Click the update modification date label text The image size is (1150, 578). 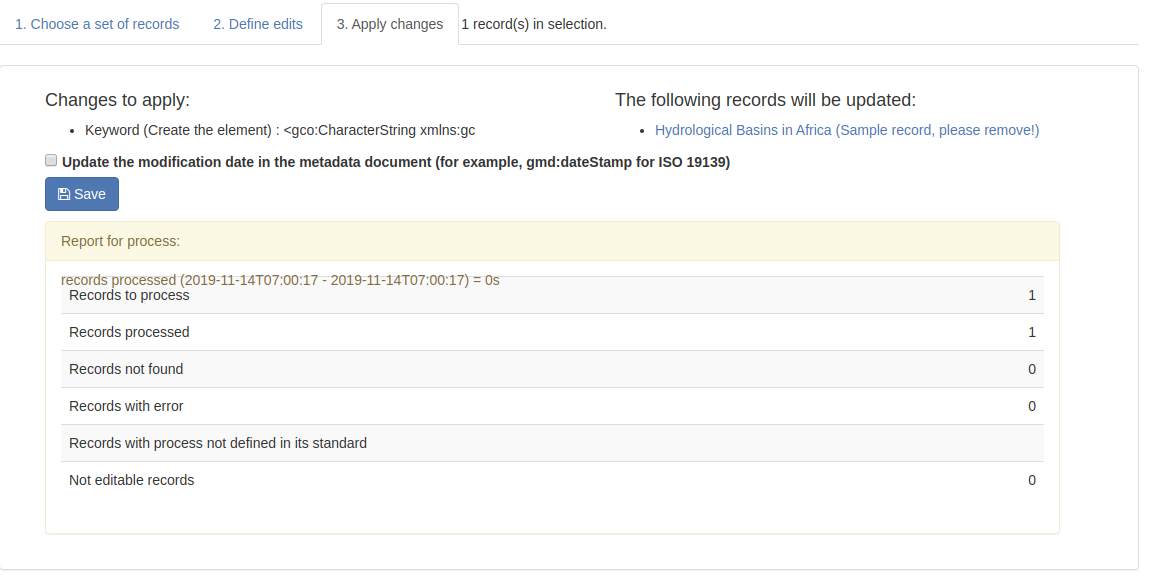(396, 162)
